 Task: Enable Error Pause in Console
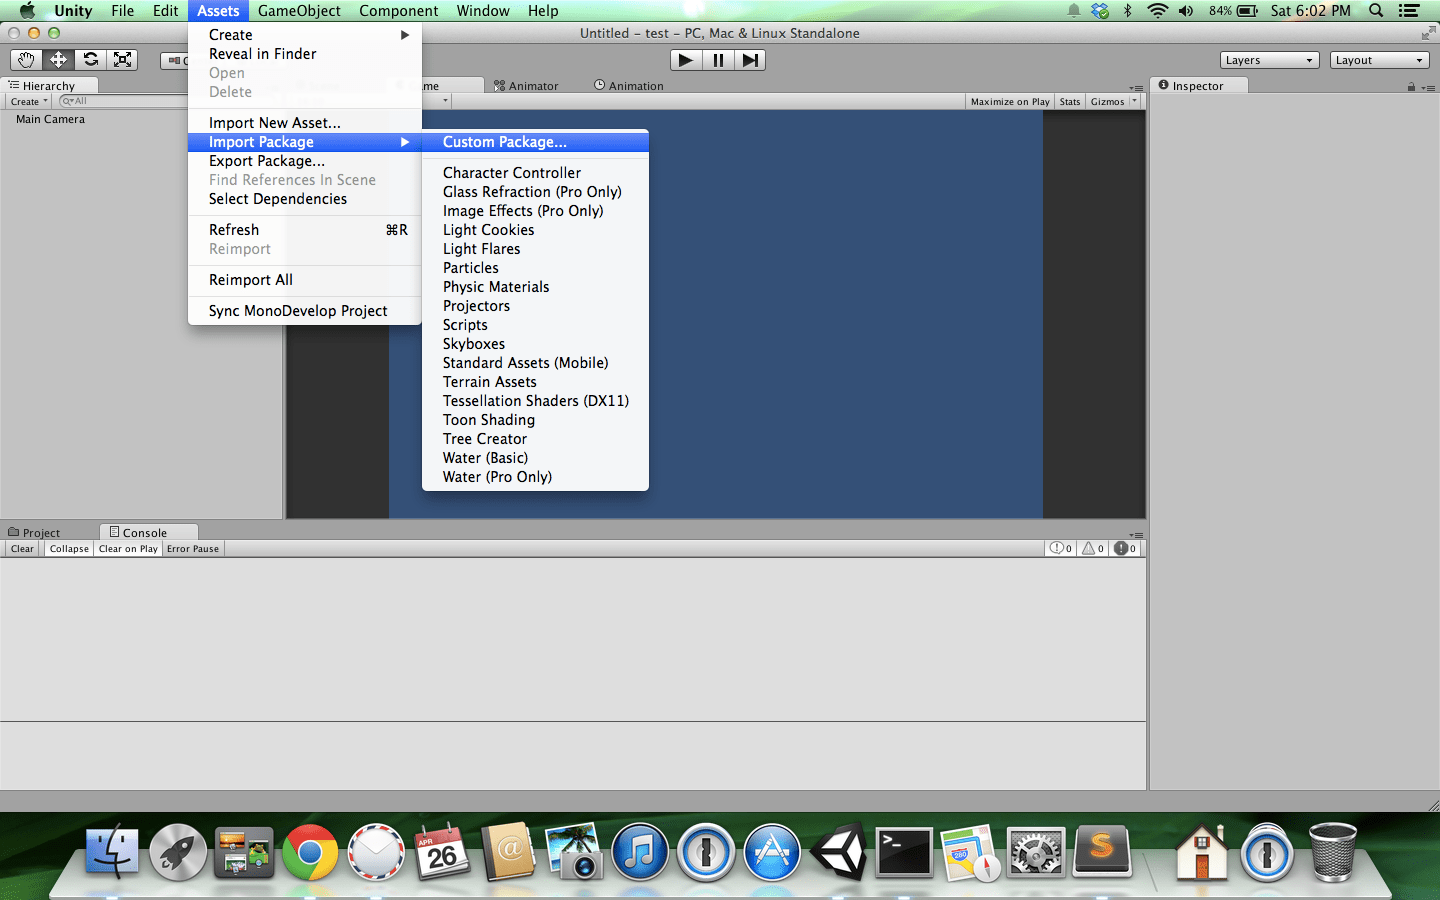[x=193, y=549]
